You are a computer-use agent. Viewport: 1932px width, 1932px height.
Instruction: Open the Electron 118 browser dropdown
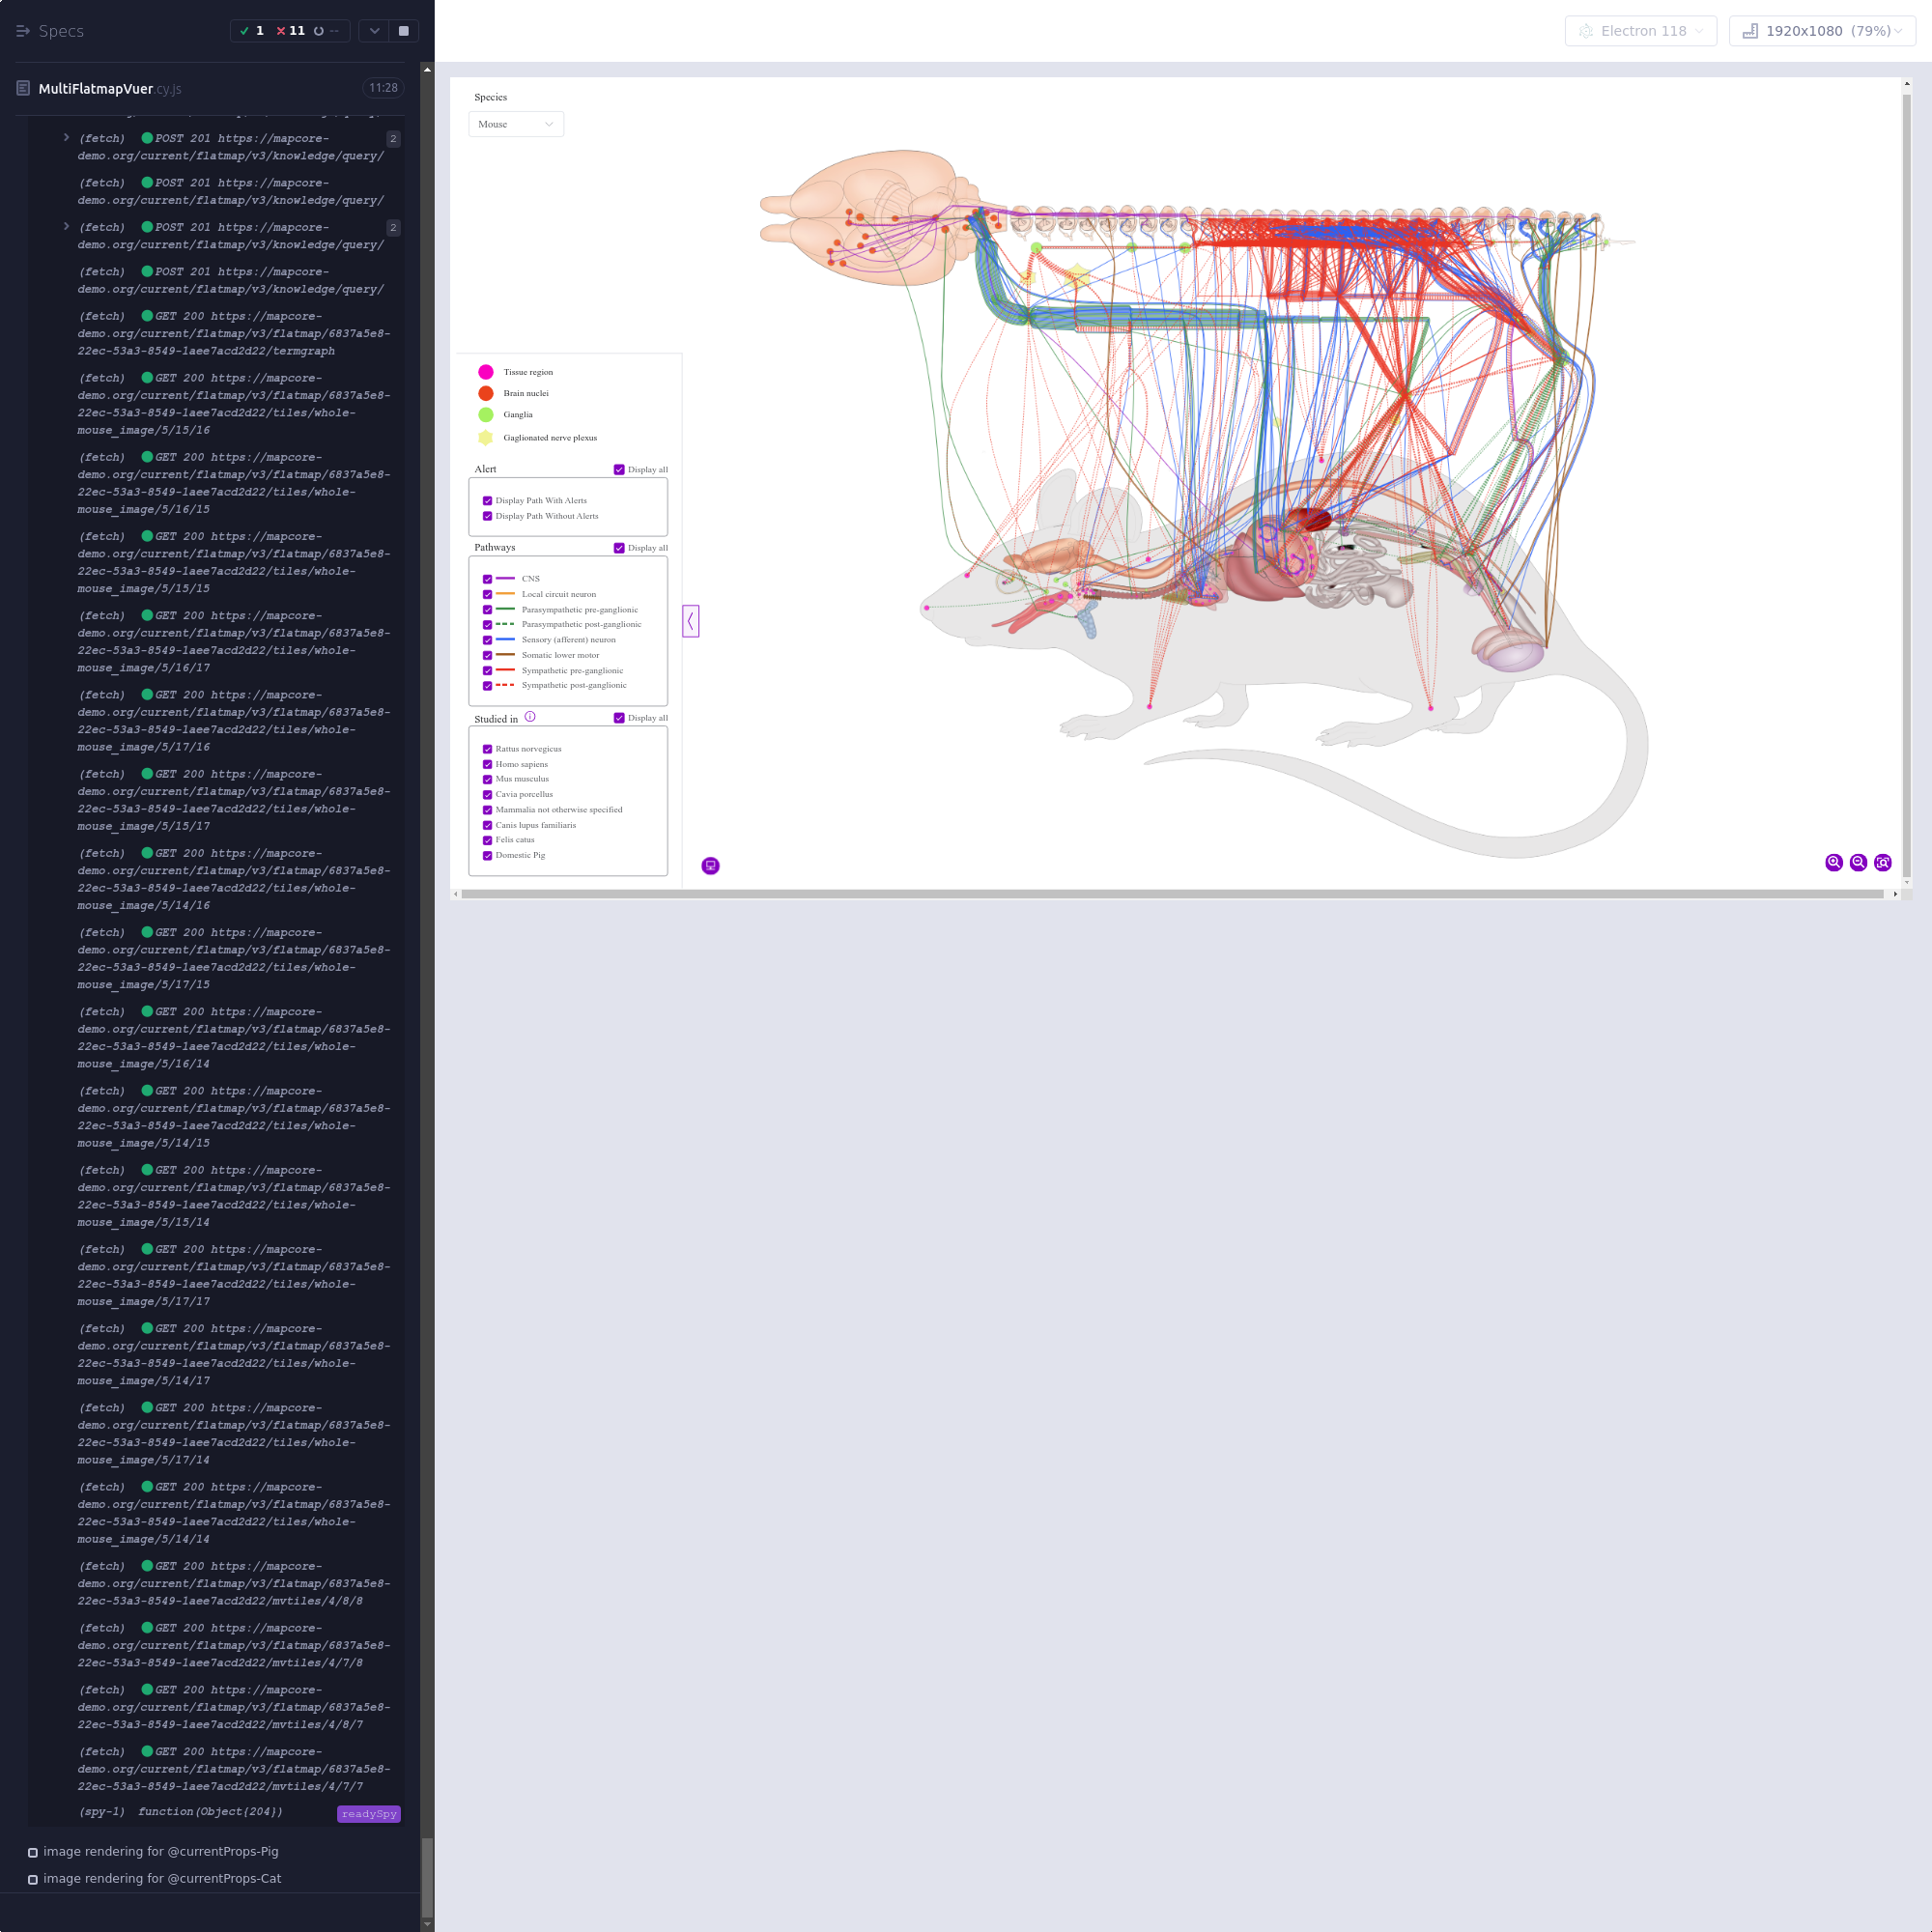point(1640,31)
